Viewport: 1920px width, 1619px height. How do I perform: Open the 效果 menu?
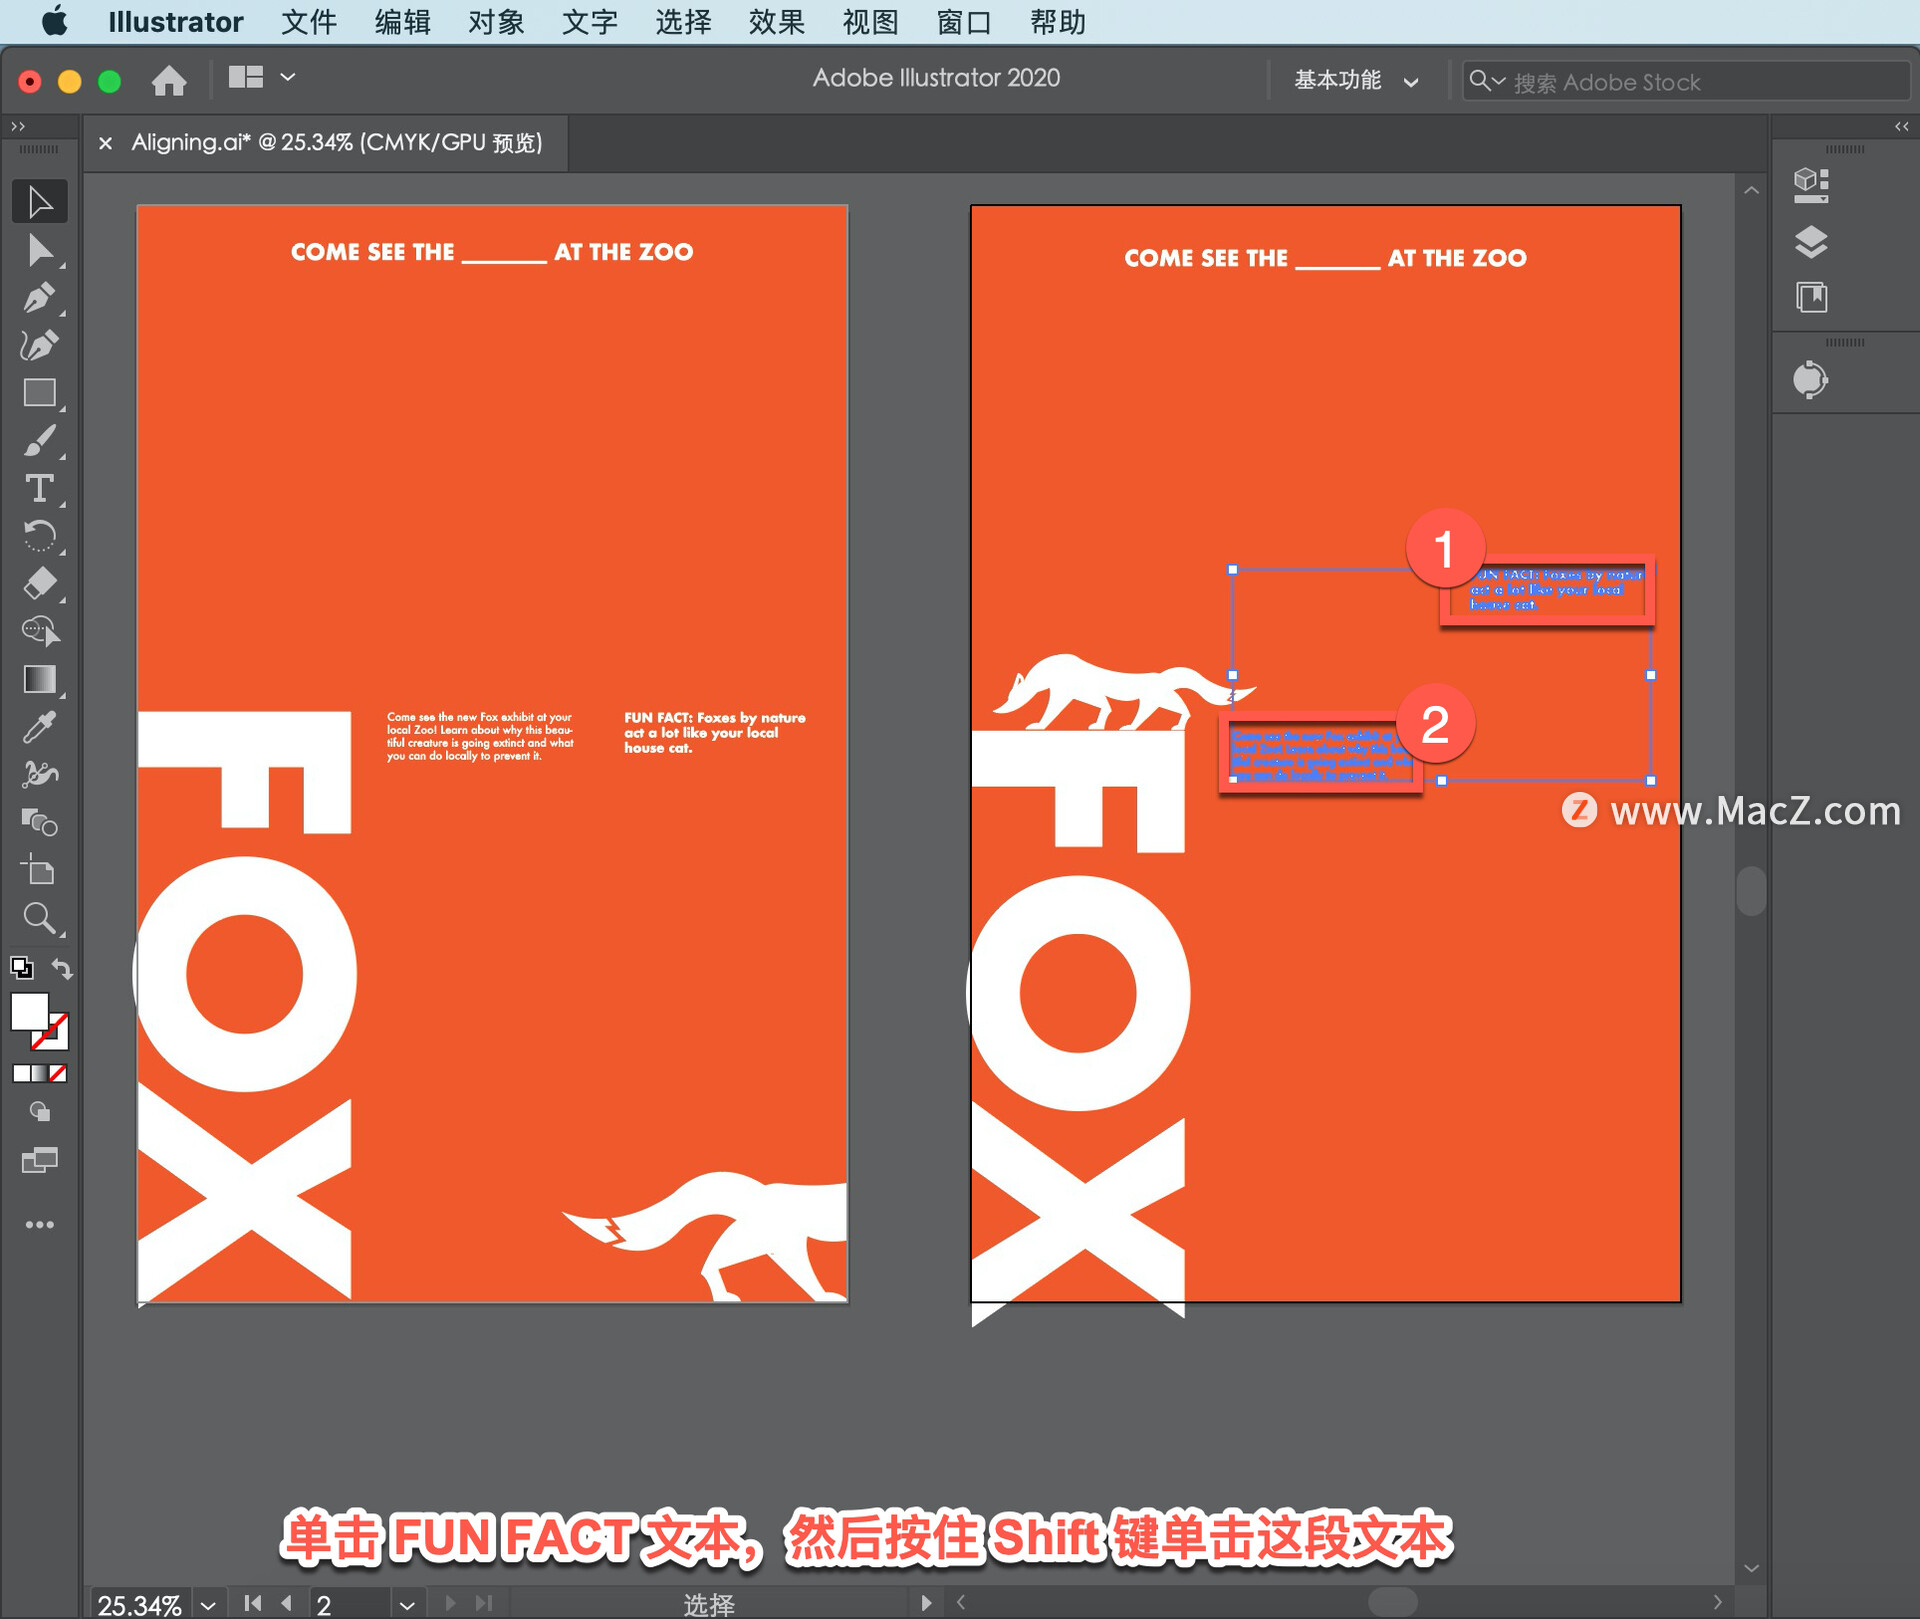coord(777,21)
